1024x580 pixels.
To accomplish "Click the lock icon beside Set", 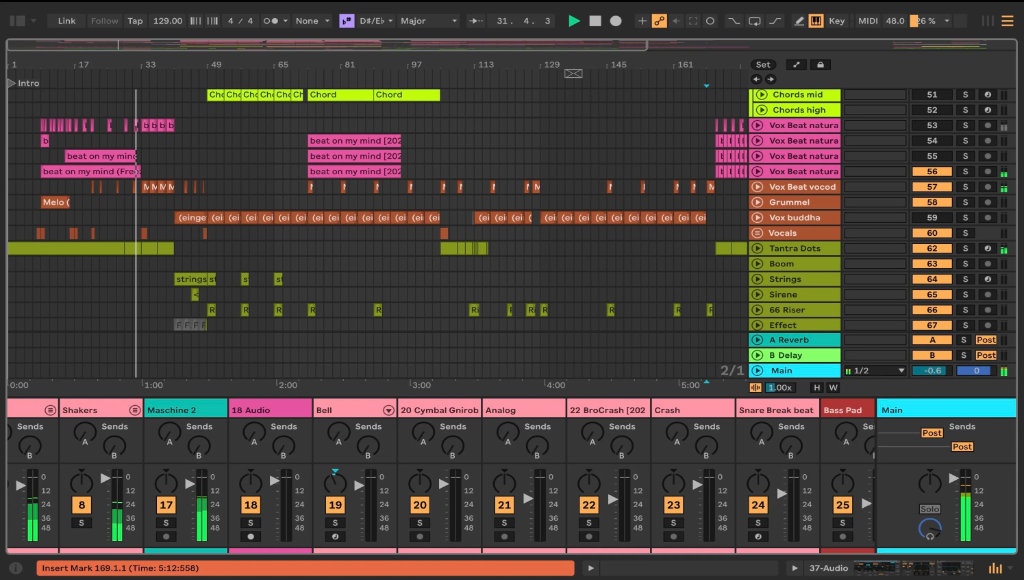I will (820, 65).
